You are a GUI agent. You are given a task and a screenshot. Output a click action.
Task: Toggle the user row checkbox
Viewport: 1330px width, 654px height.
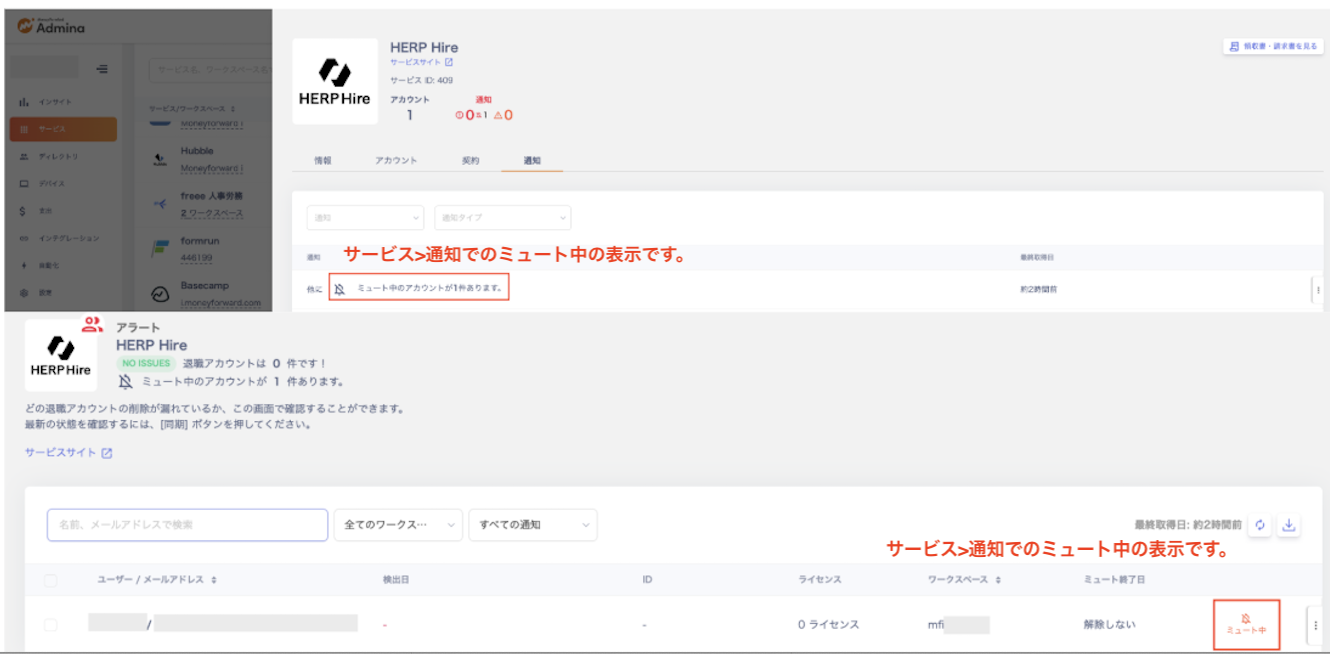click(x=51, y=624)
